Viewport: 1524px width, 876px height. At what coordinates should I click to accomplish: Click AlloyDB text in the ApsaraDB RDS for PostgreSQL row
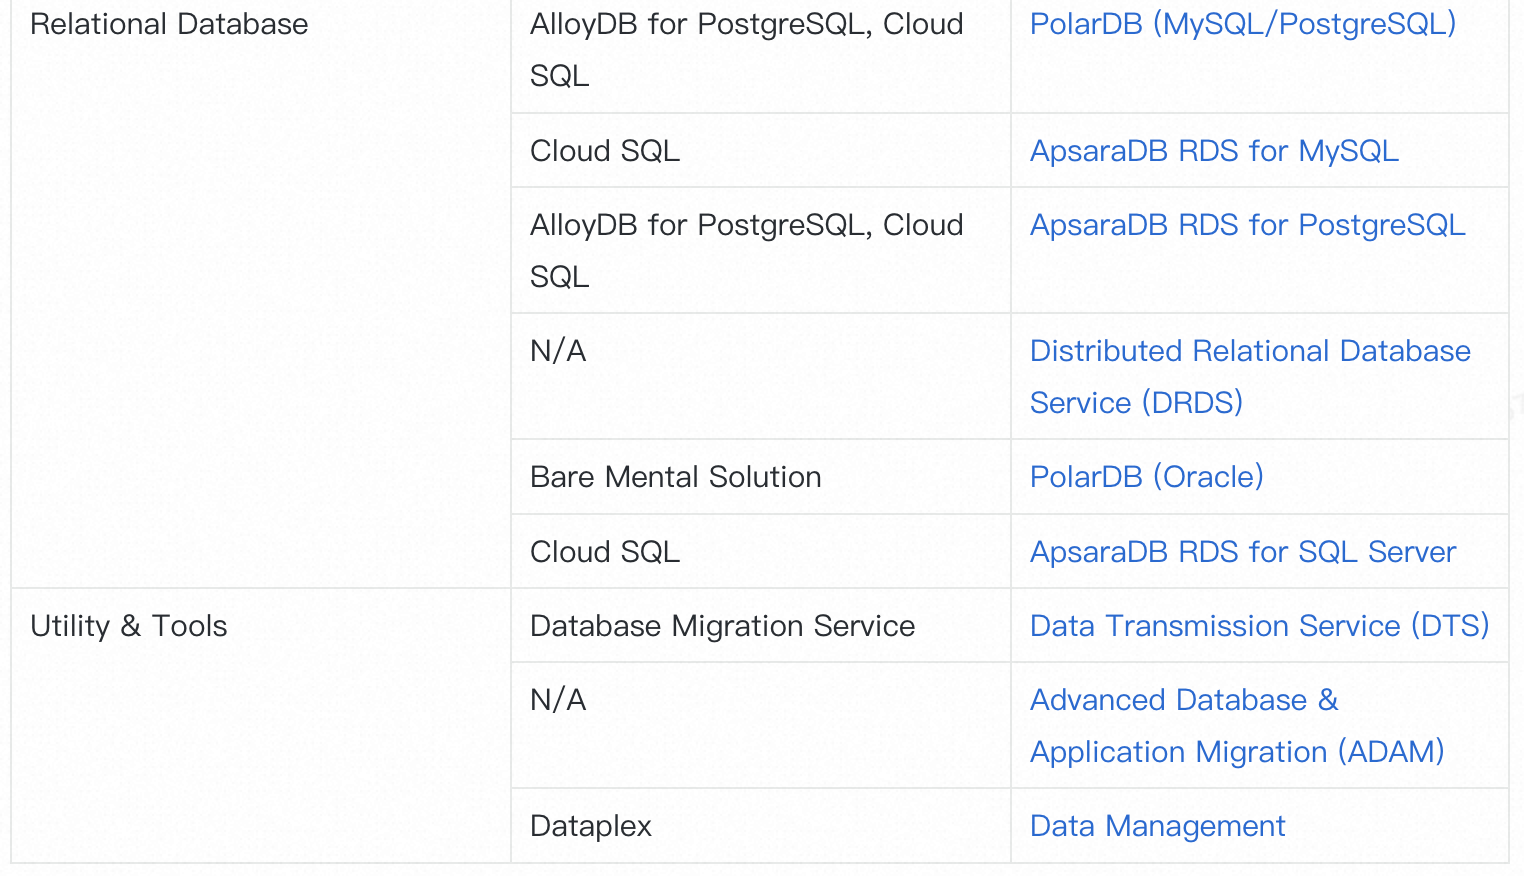pos(746,251)
